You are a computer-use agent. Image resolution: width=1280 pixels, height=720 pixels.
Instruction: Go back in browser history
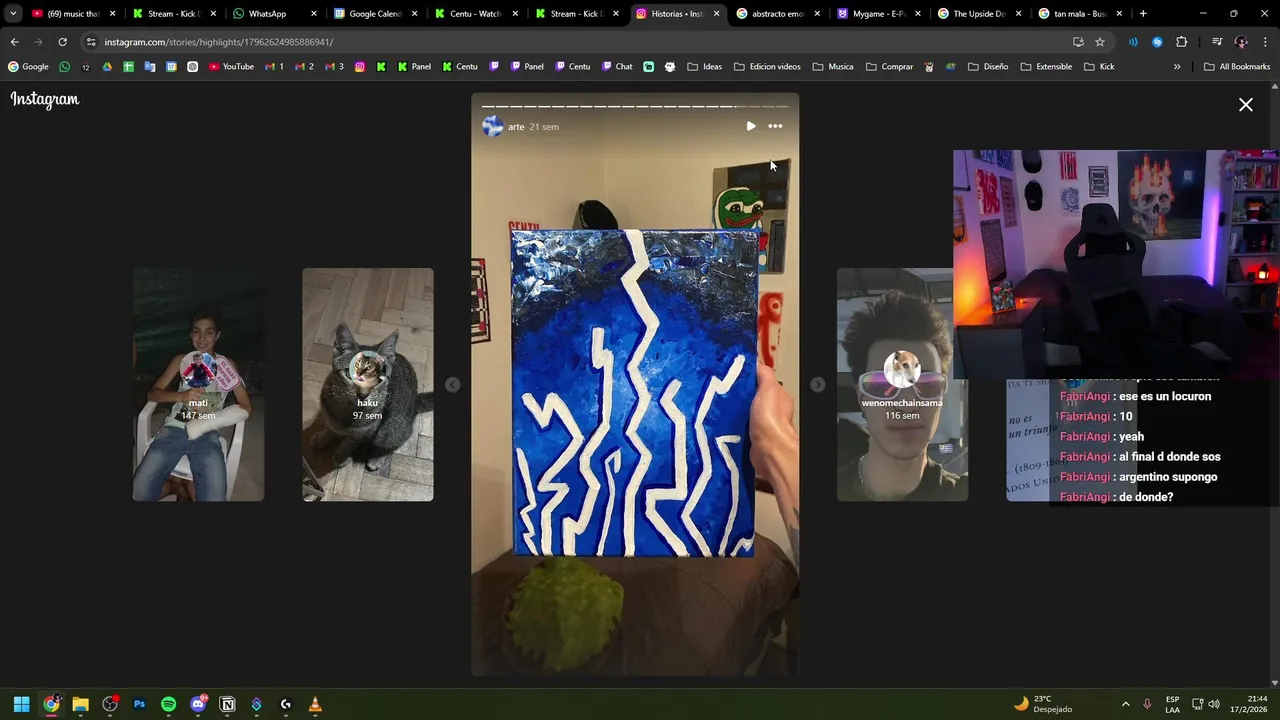pos(14,42)
